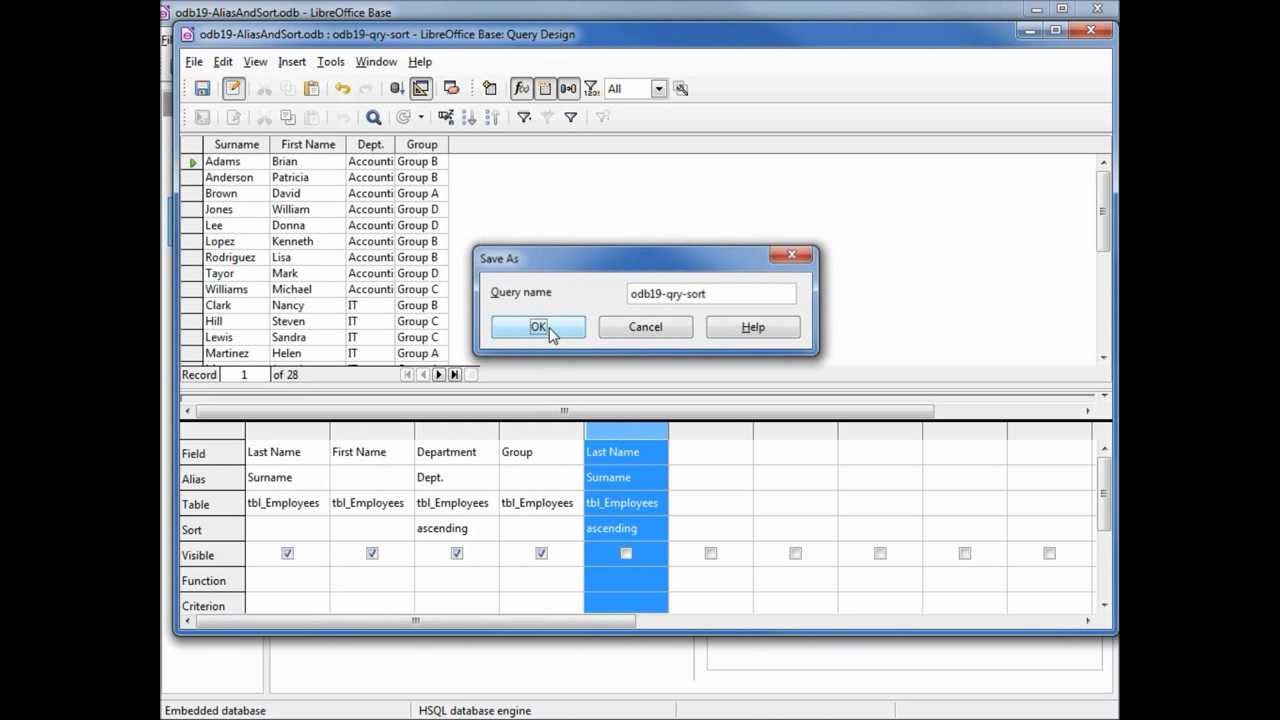The width and height of the screenshot is (1280, 720).
Task: Uncheck Visible for the Group column
Action: coord(541,553)
